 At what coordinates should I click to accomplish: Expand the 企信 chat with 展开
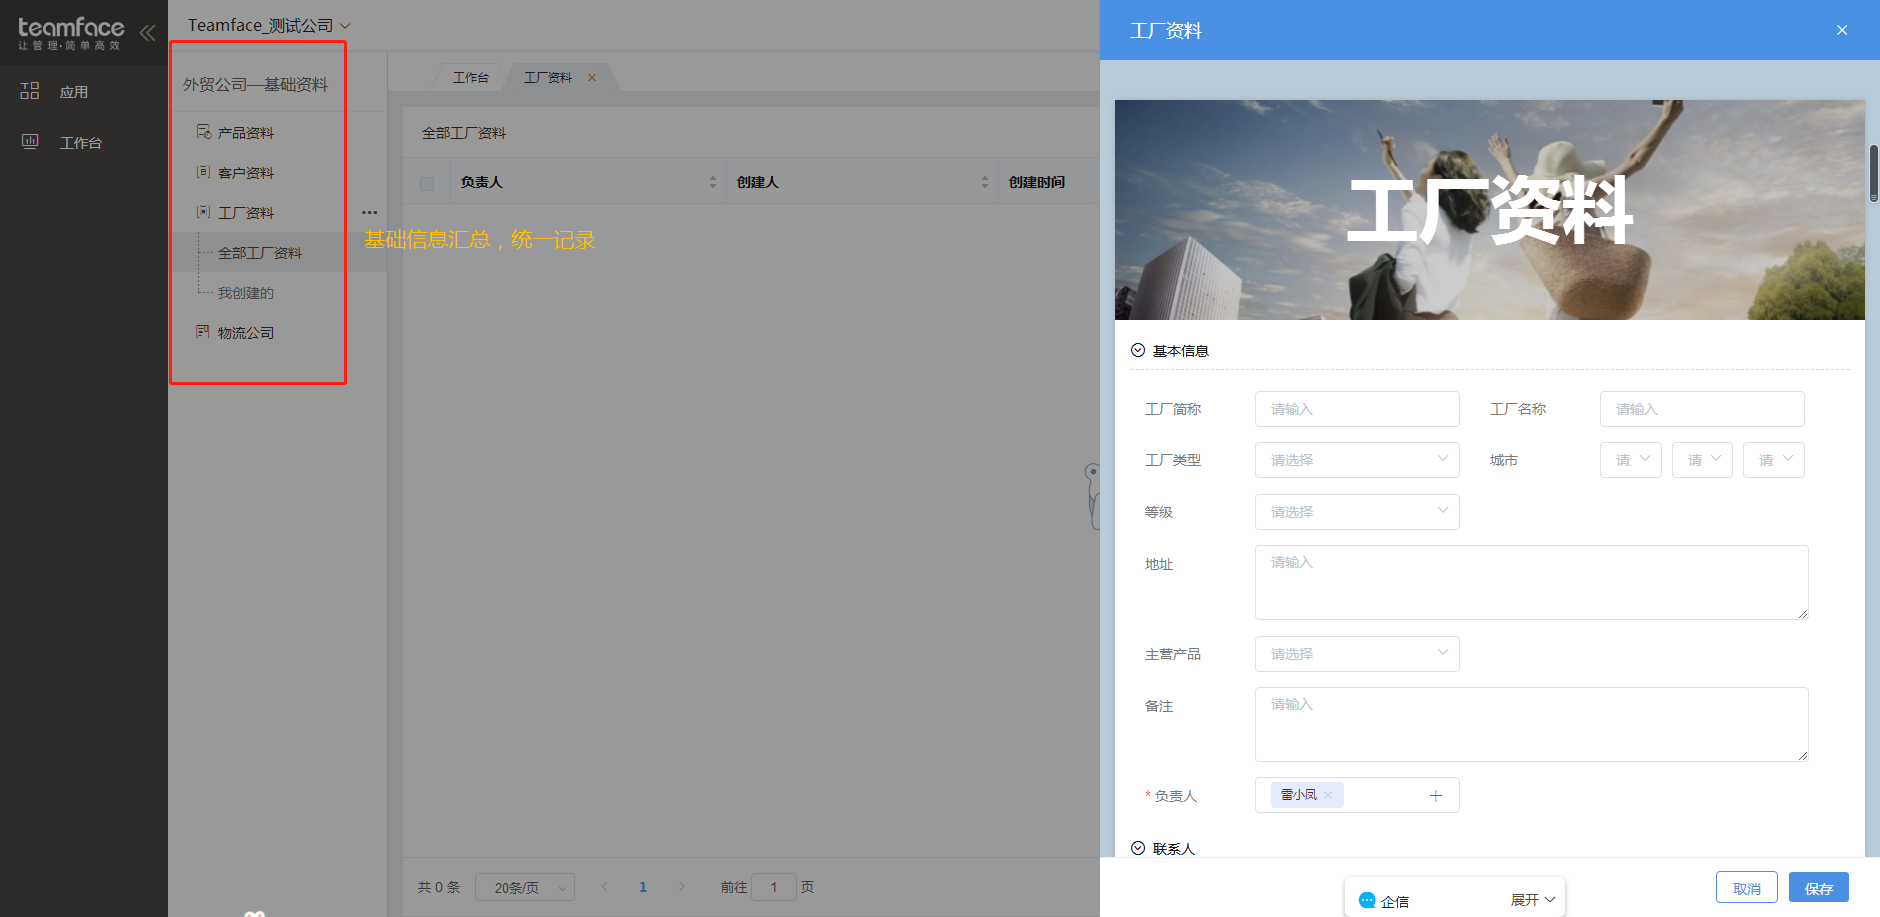pyautogui.click(x=1532, y=900)
